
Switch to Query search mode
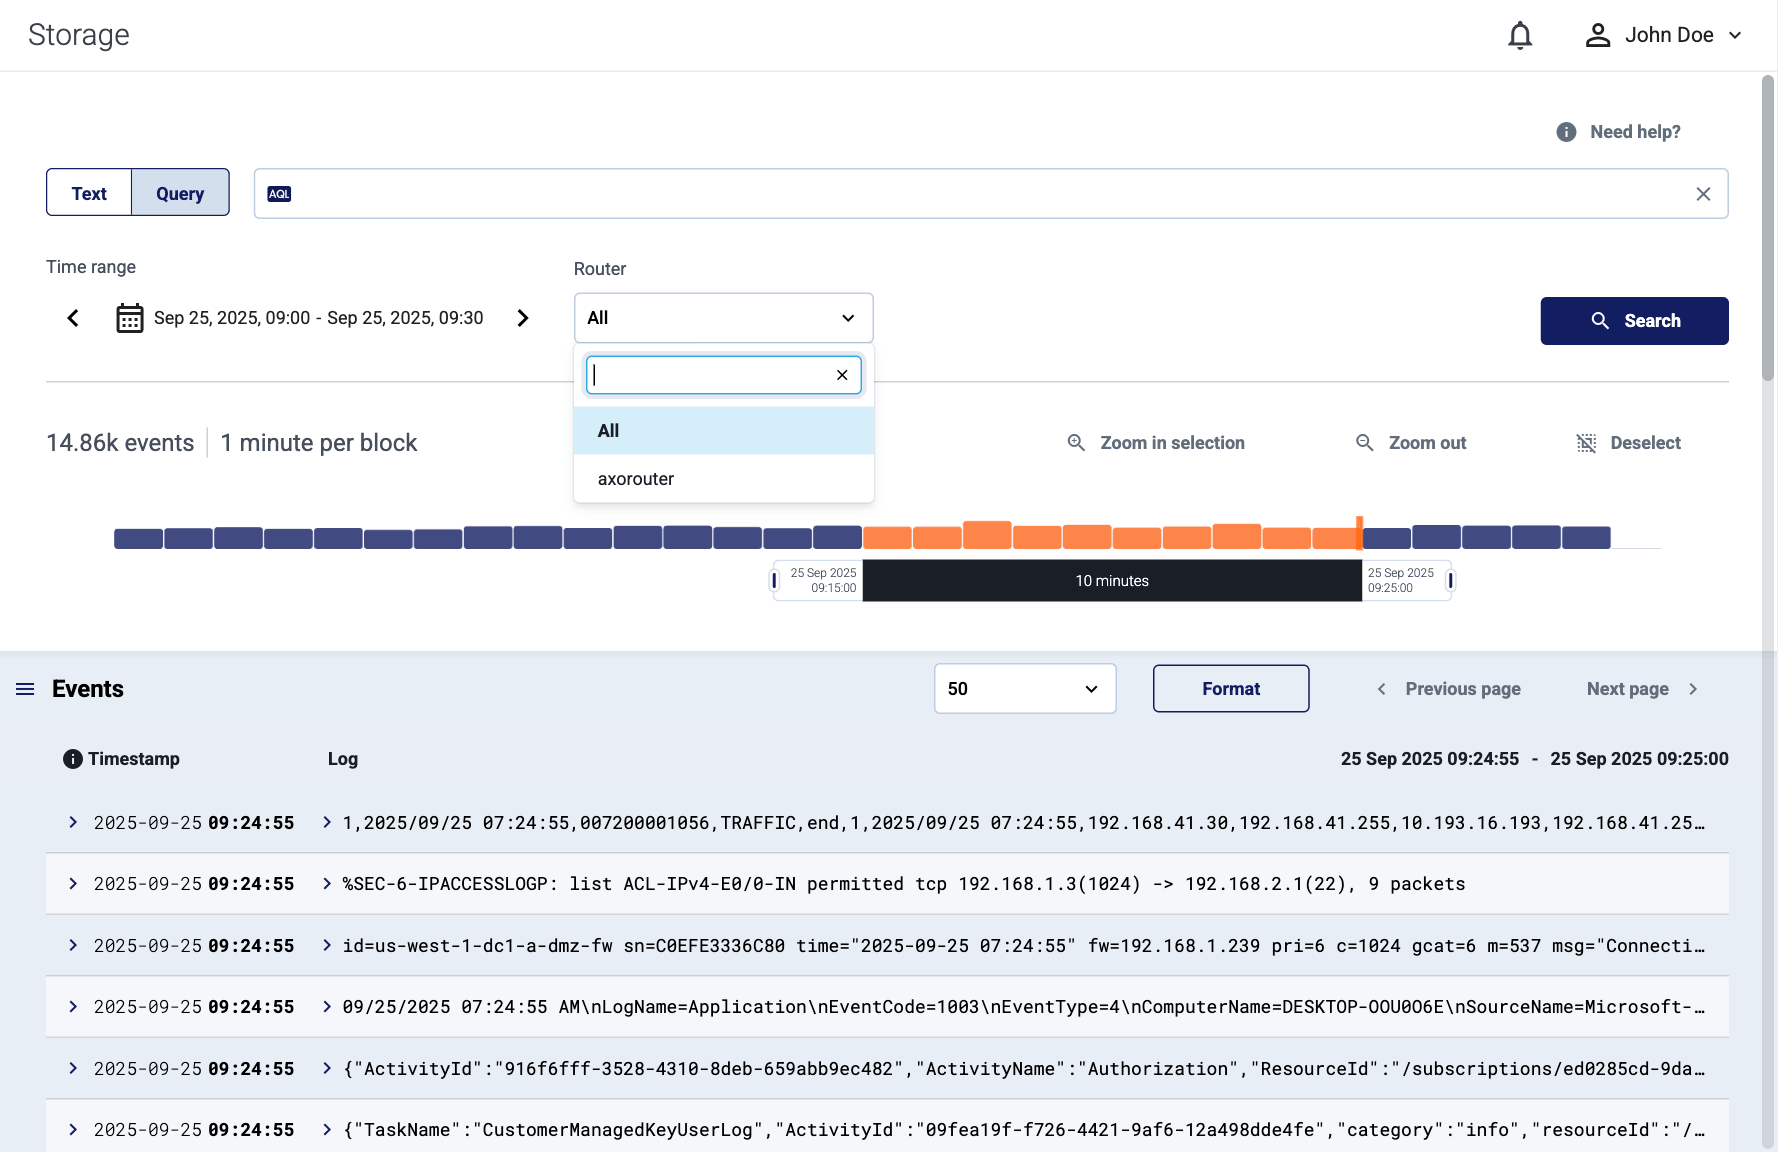[x=180, y=193]
